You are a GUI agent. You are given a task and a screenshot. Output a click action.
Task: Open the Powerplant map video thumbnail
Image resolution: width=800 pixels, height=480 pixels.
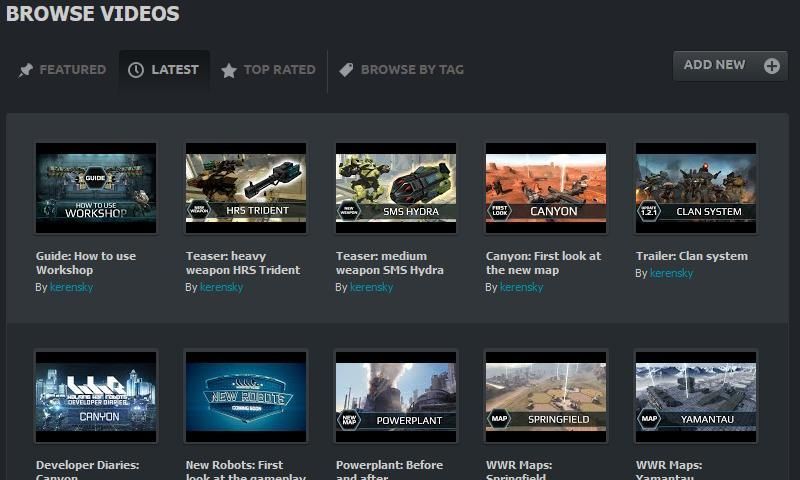tap(396, 396)
